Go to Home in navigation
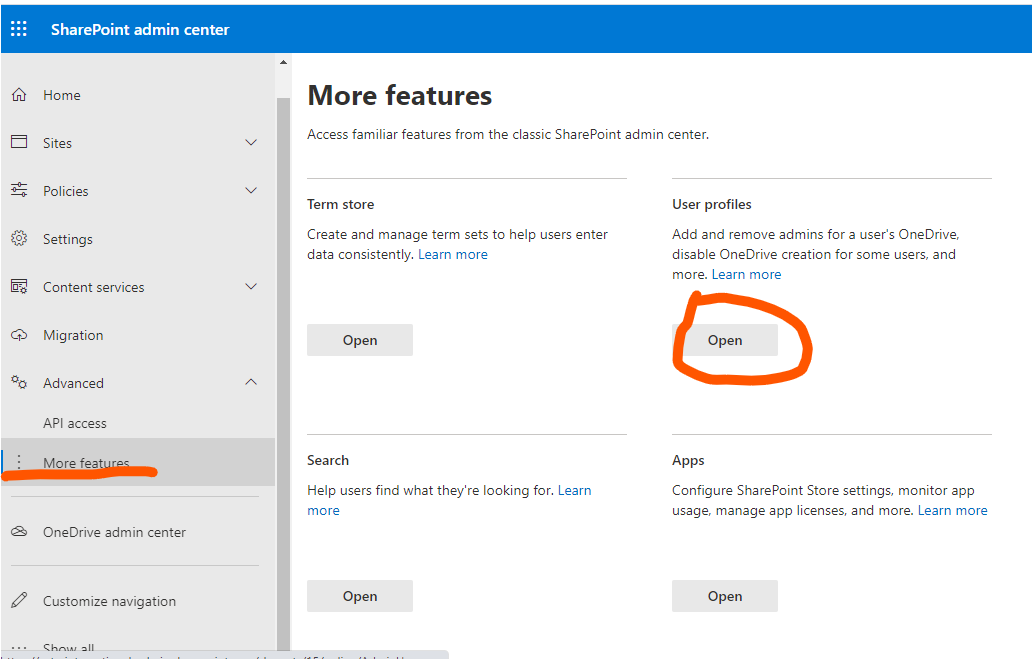The image size is (1032, 659). pyautogui.click(x=62, y=95)
